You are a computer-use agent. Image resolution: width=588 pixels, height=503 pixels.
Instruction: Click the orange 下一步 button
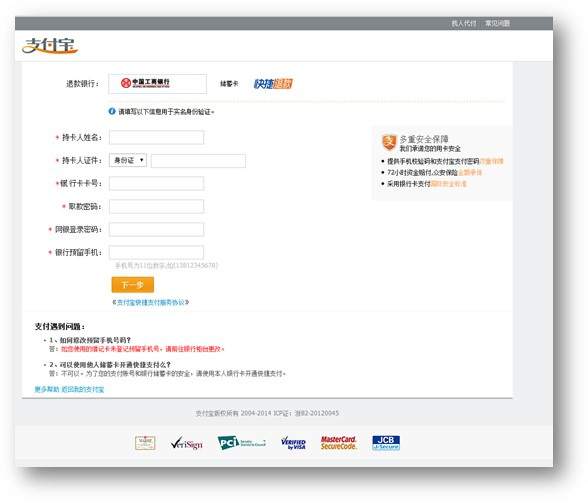133,285
